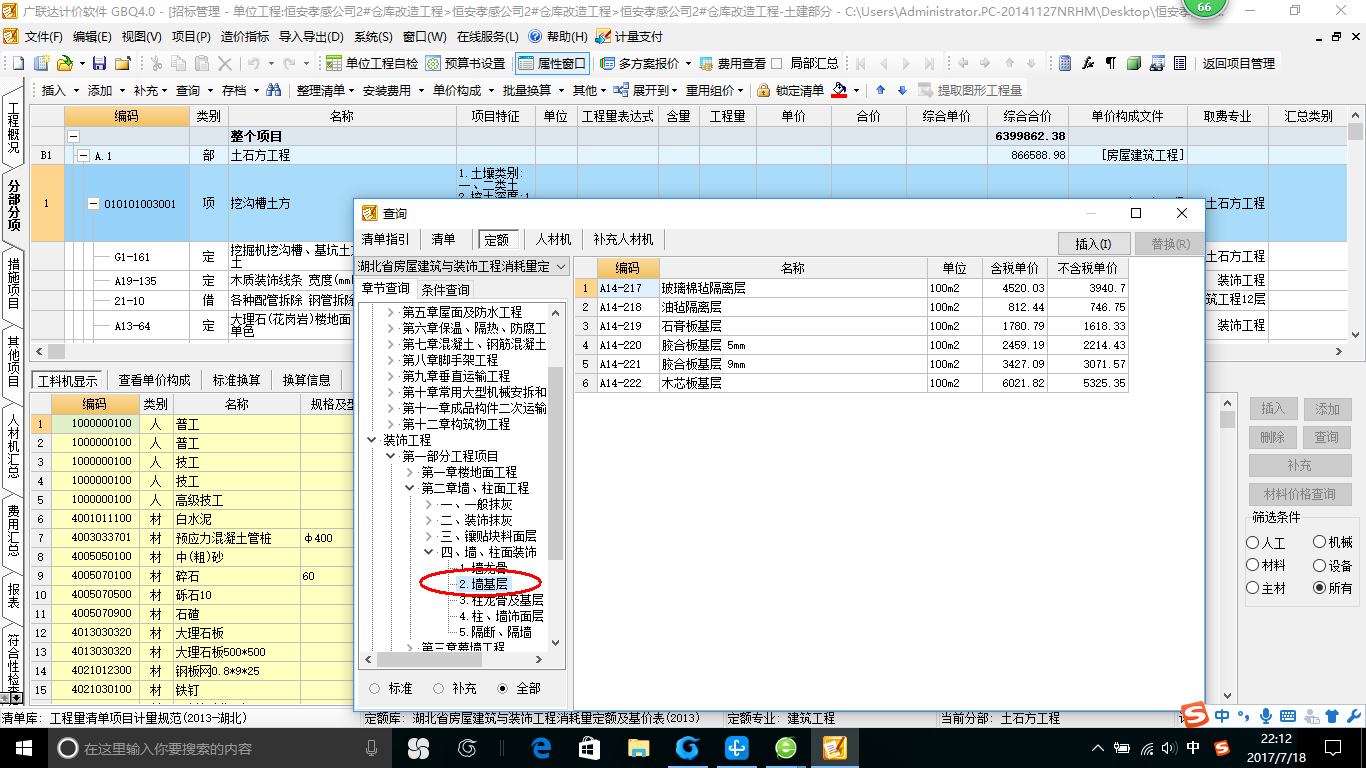Click the 插入(I) button in query dialog
The height and width of the screenshot is (768, 1366).
[1093, 244]
